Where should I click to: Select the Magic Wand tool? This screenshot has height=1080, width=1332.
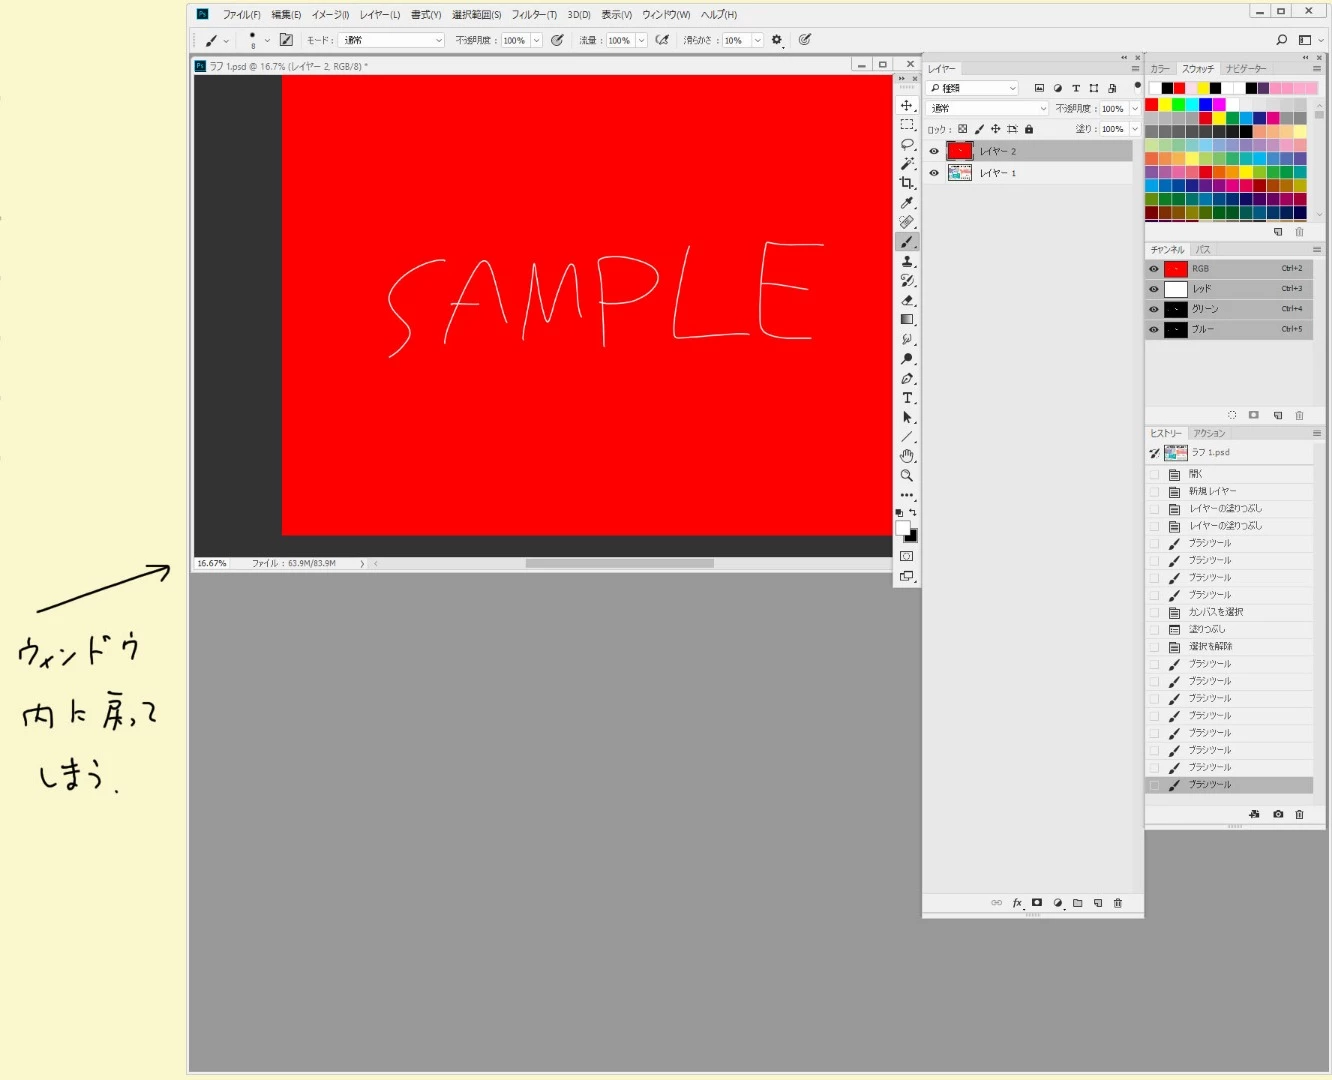(907, 164)
